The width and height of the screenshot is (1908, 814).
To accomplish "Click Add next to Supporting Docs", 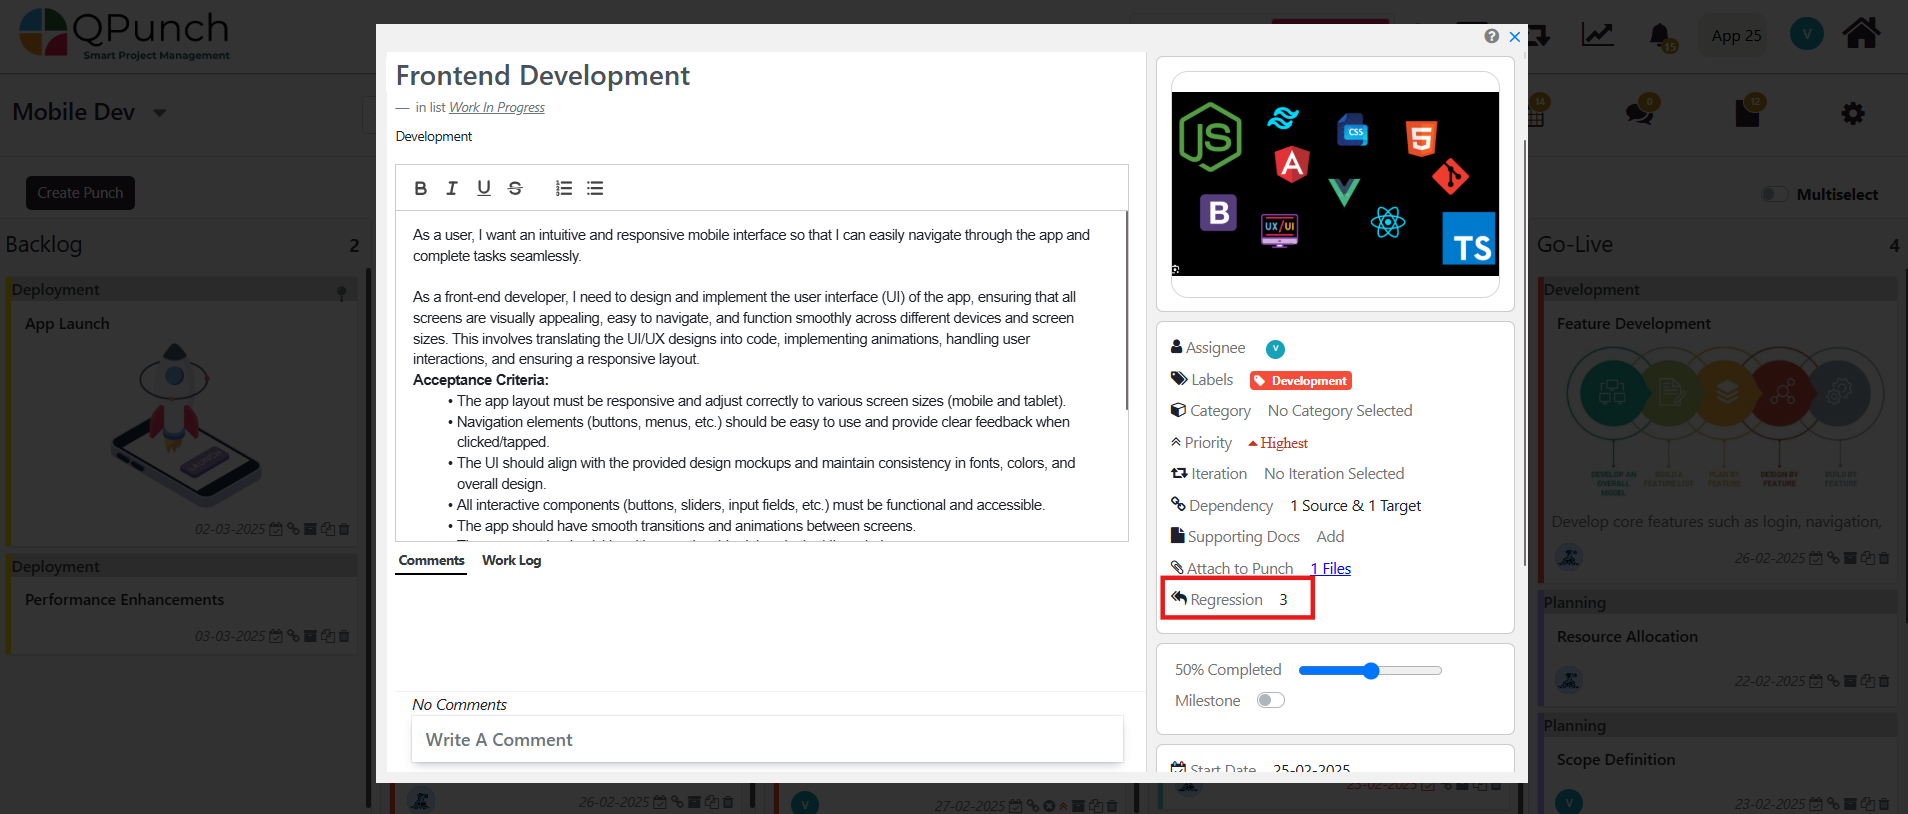I will [1330, 537].
